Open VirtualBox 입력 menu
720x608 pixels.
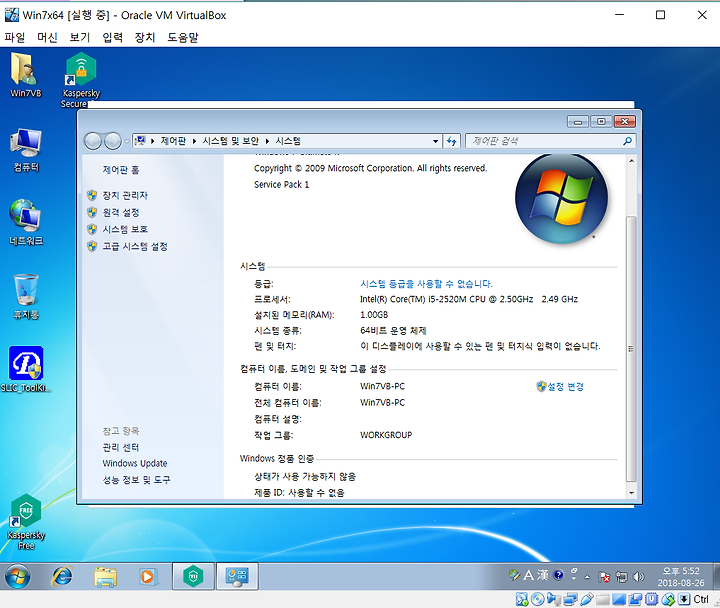point(112,37)
